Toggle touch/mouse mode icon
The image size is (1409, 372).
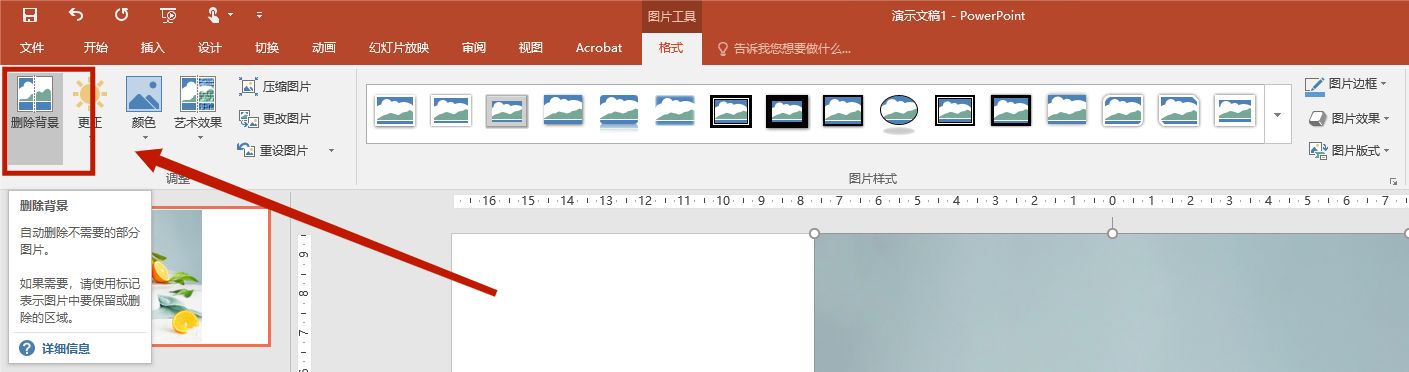213,15
